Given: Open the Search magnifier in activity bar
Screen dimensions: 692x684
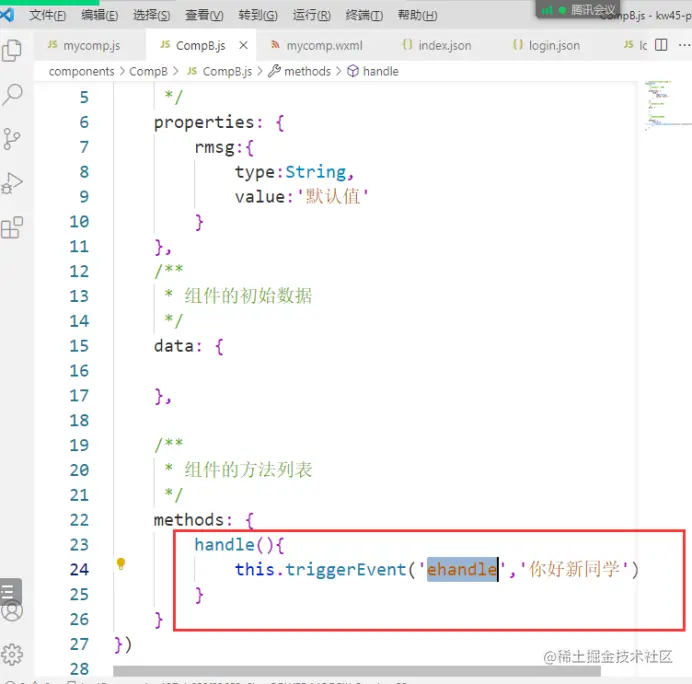Looking at the screenshot, I should pyautogui.click(x=12, y=94).
